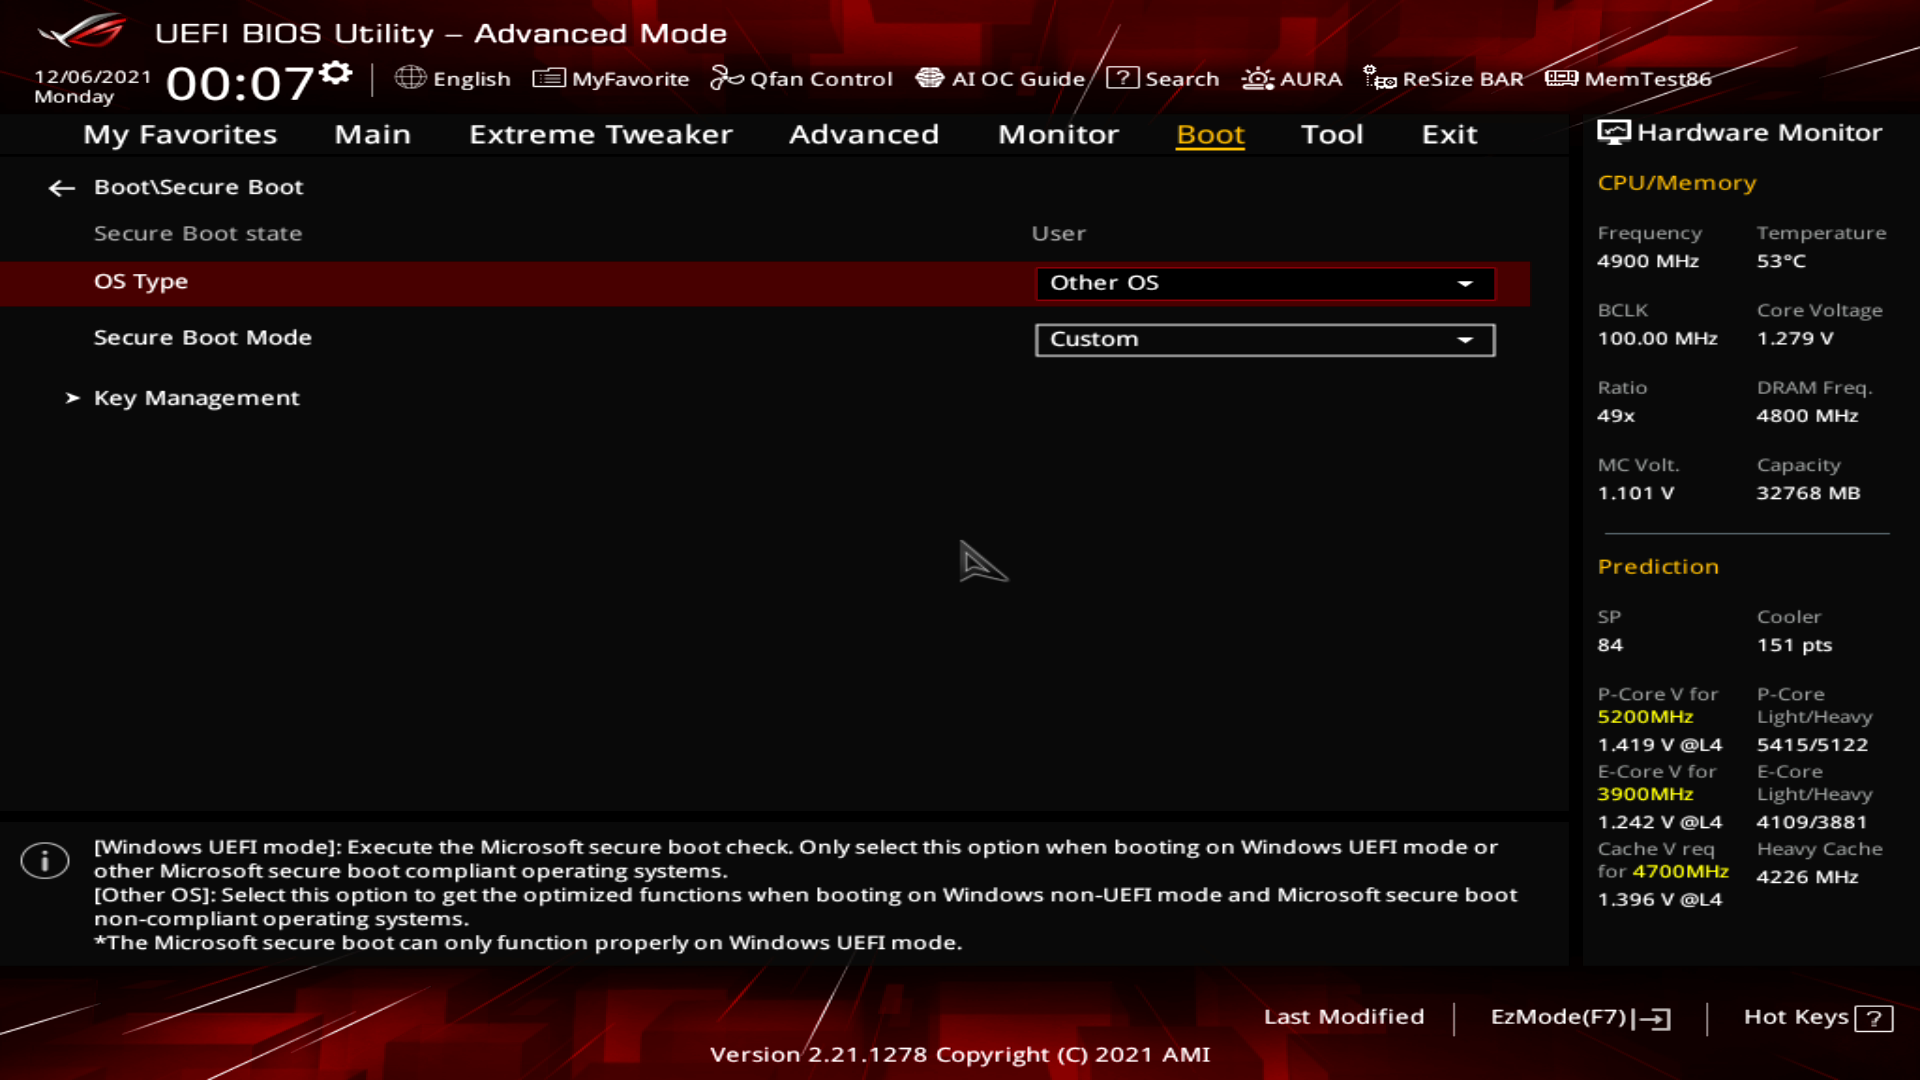Expand the Key Management submenu
The height and width of the screenshot is (1080, 1920).
196,398
